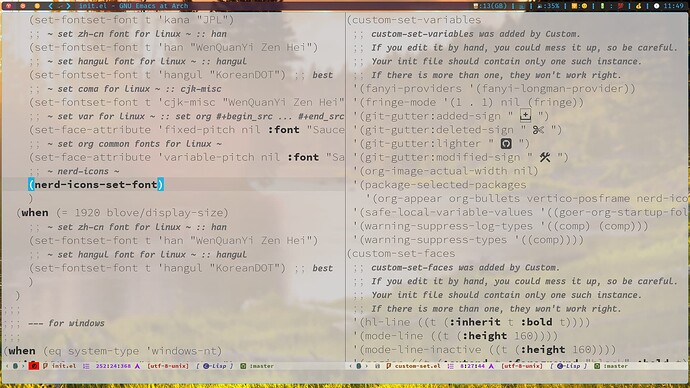Image resolution: width=690 pixels, height=388 pixels.
Task: Click the GitHub glyph in the git-gutter:lighter line
Action: 506,143
